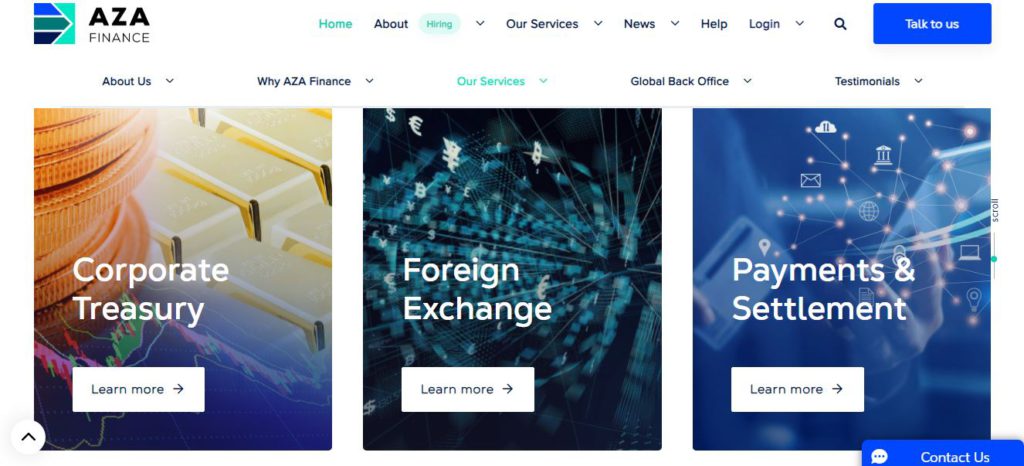Open the Foreign Exchange card image

click(512, 279)
